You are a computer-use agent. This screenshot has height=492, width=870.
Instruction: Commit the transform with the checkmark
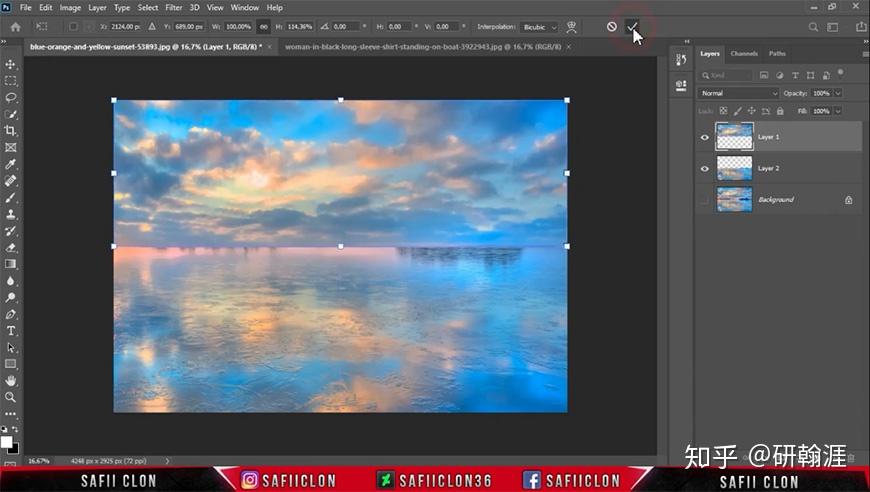click(x=631, y=26)
